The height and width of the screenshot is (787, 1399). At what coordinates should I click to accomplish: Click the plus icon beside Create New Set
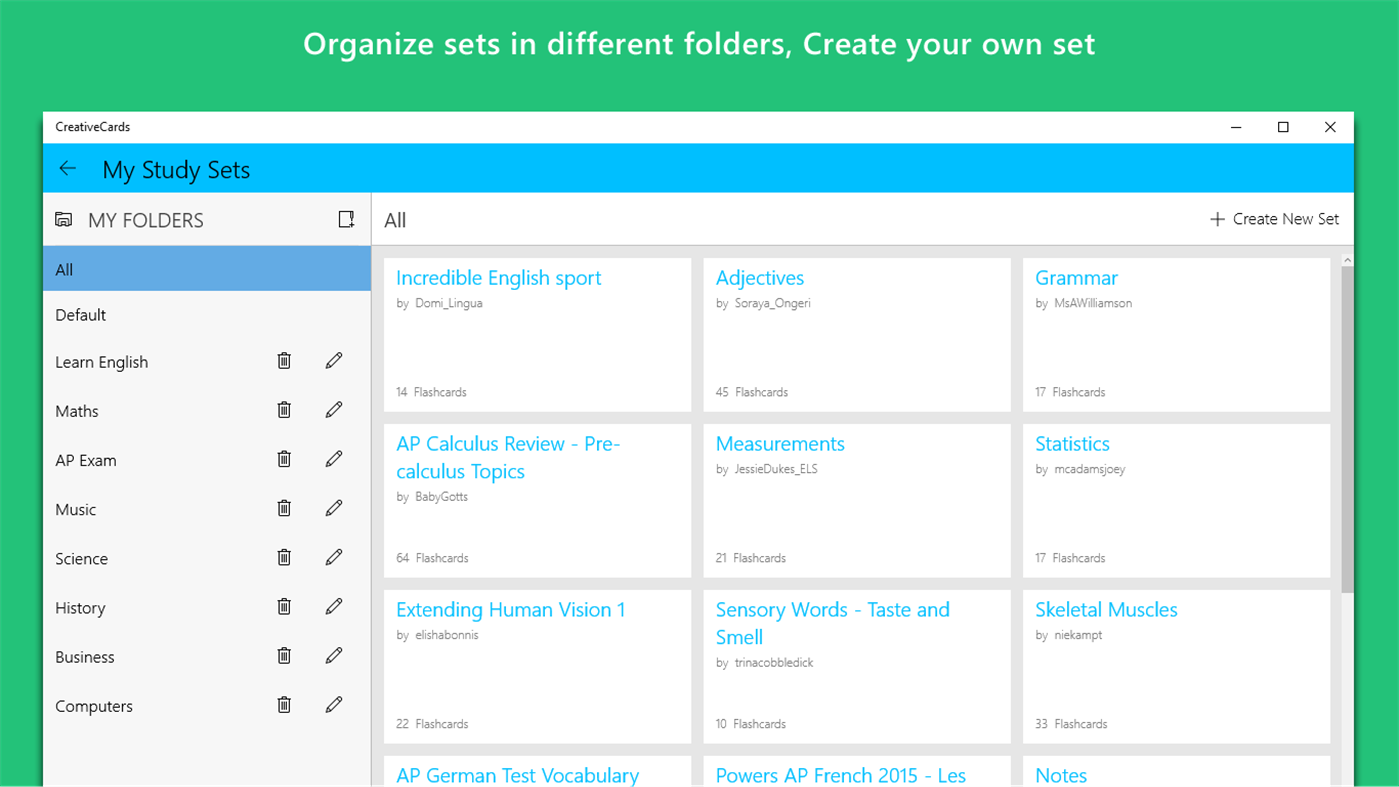1217,218
